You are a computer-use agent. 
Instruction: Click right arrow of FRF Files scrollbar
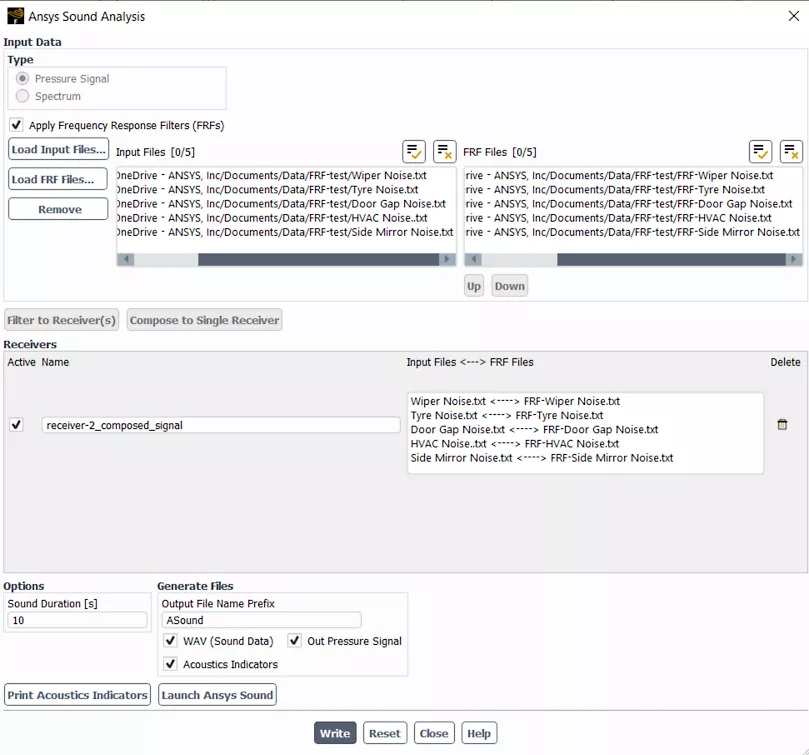(x=794, y=259)
